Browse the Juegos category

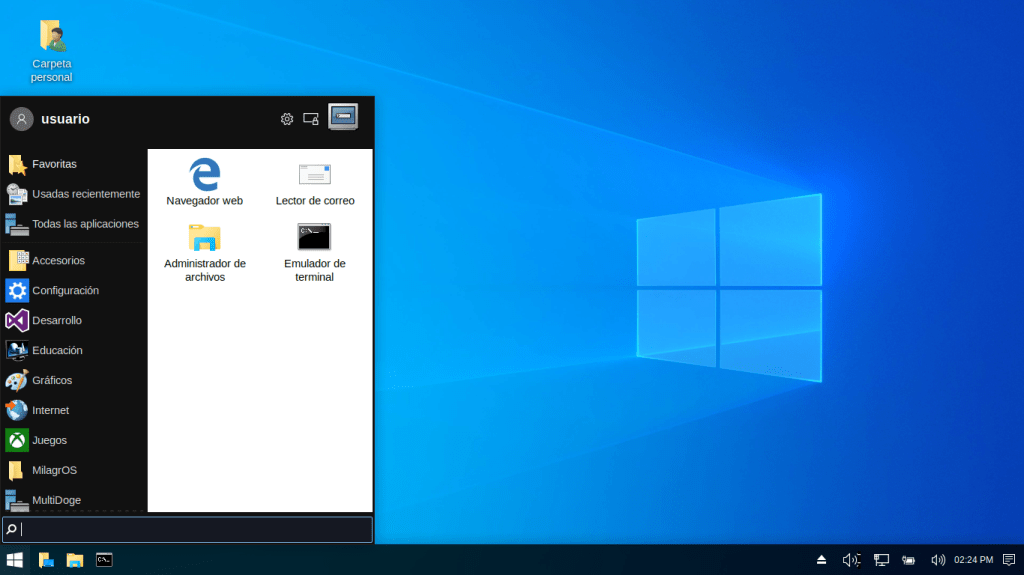[x=49, y=440]
